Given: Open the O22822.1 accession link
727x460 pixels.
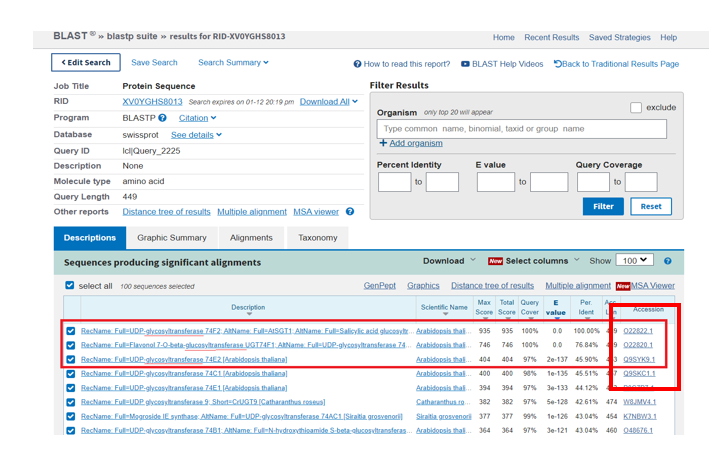Looking at the screenshot, I should tap(638, 331).
